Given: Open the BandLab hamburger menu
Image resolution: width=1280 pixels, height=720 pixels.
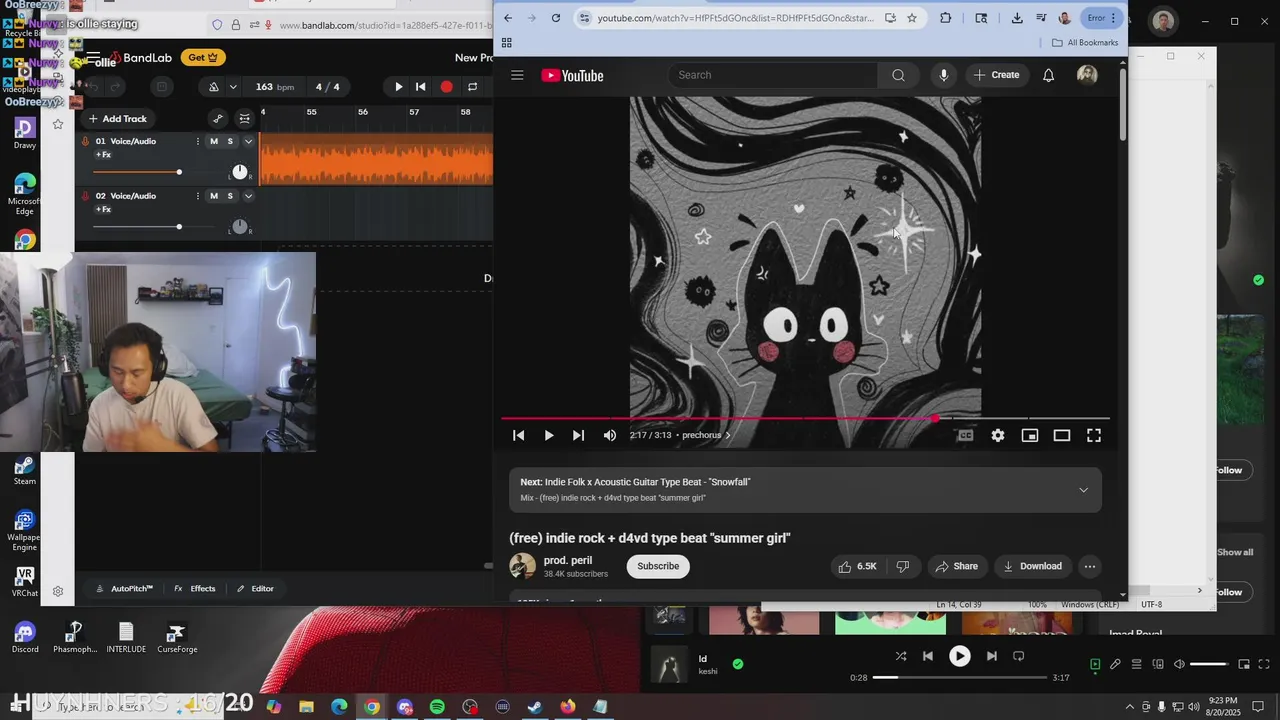Looking at the screenshot, I should (93, 58).
